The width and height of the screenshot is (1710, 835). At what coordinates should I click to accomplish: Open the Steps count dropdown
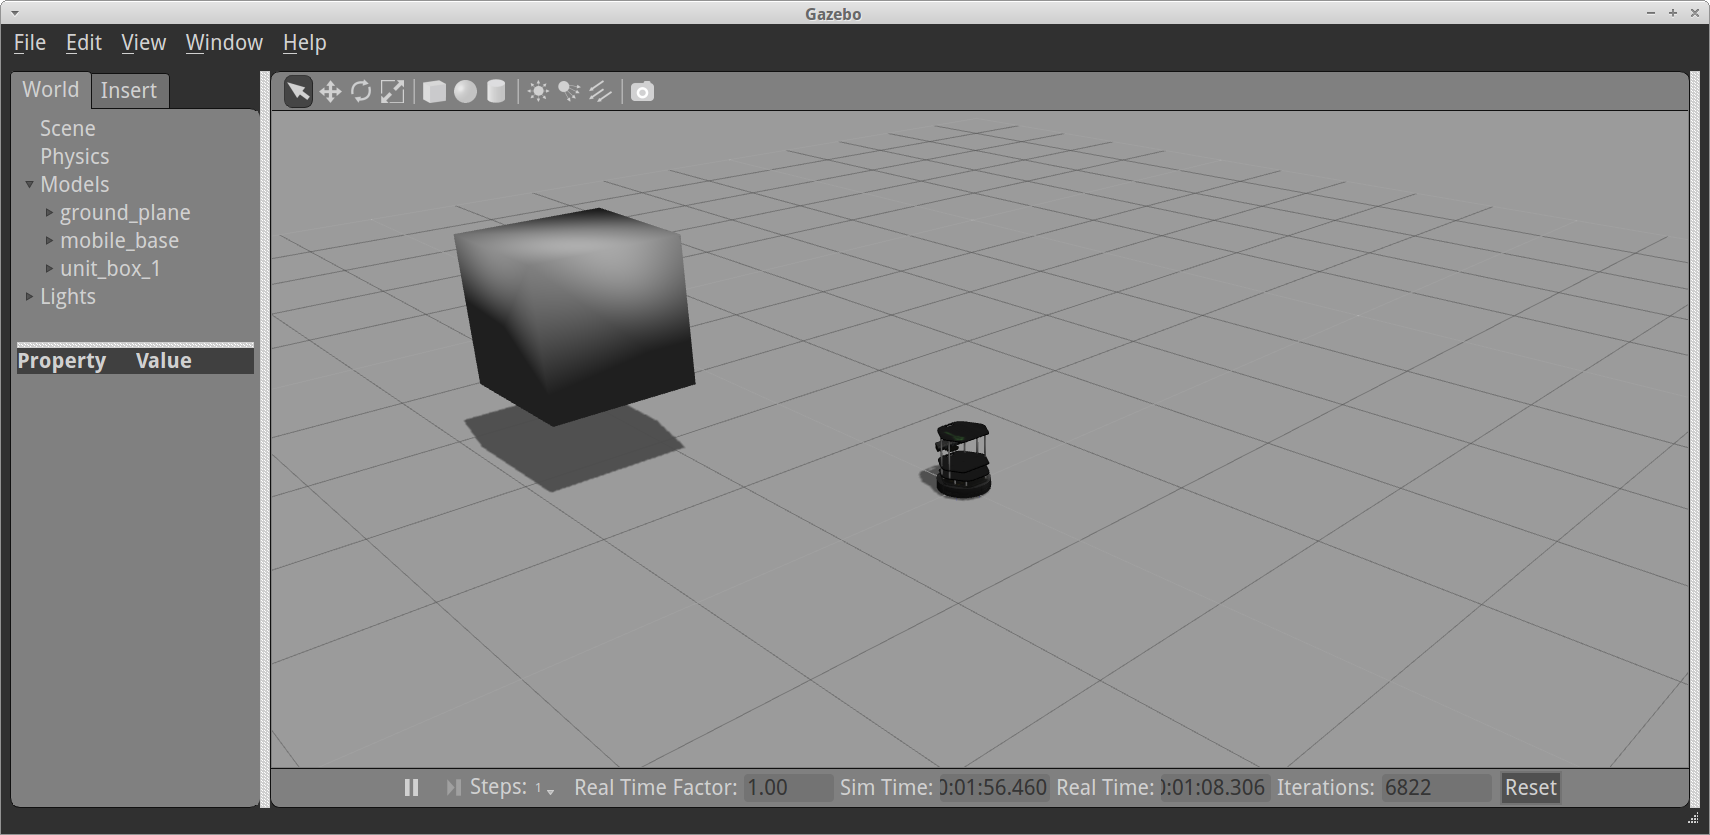click(x=544, y=789)
